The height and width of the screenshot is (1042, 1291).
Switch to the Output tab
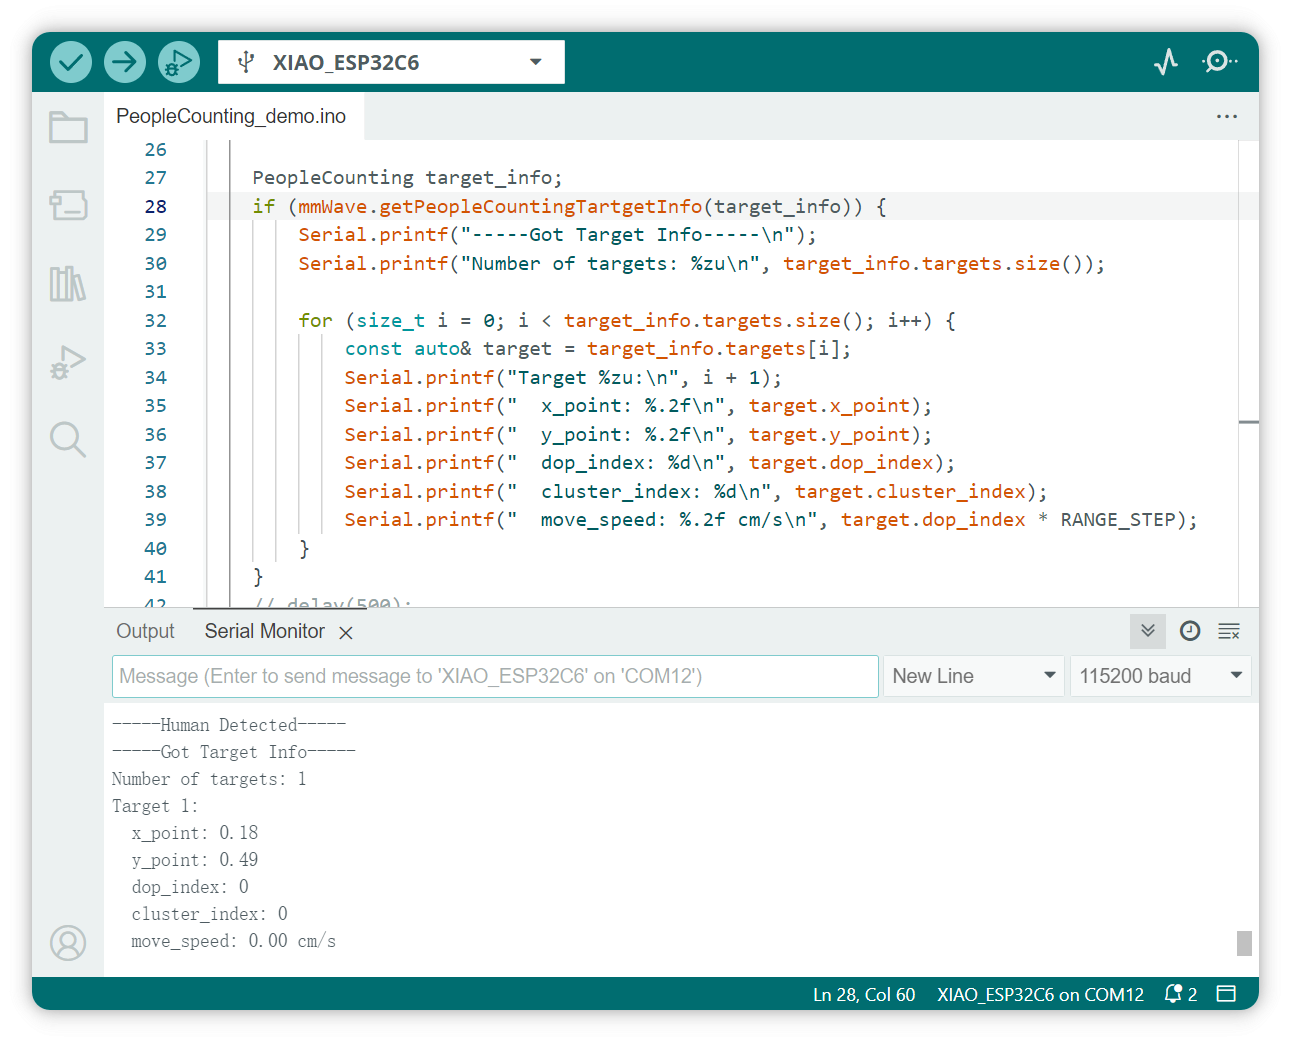click(145, 631)
